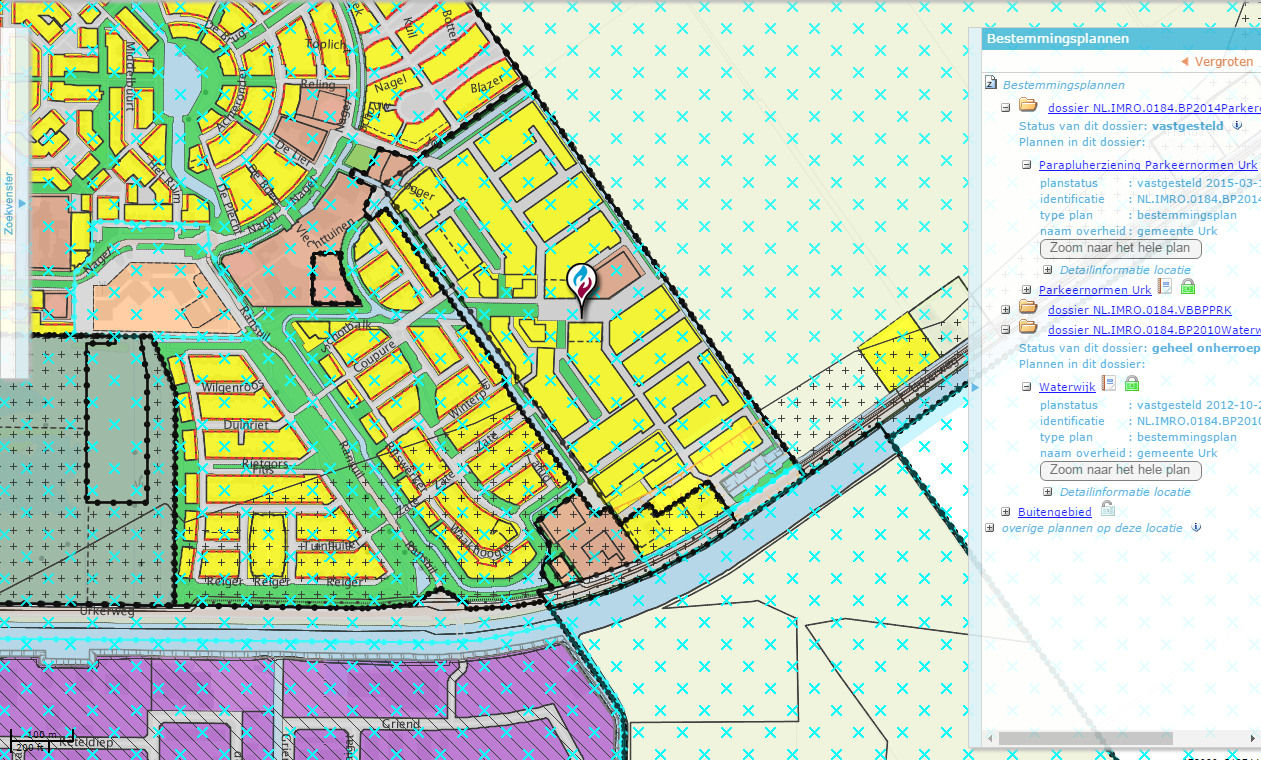Expand Detailinformatie locatie under Waterwijk

pyautogui.click(x=1046, y=492)
